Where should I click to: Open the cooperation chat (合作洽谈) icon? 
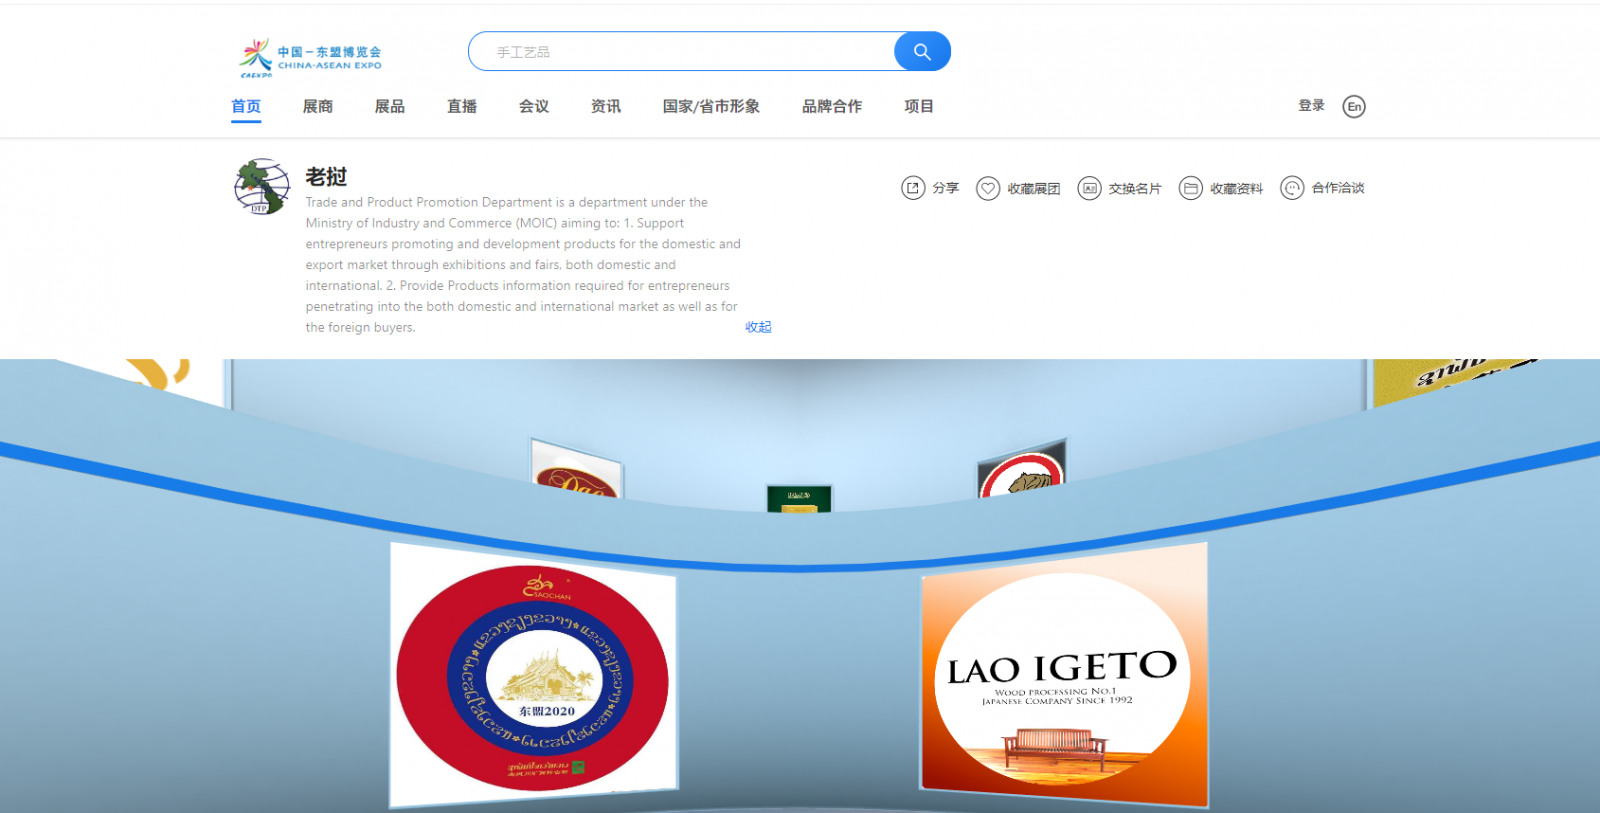tap(1292, 188)
